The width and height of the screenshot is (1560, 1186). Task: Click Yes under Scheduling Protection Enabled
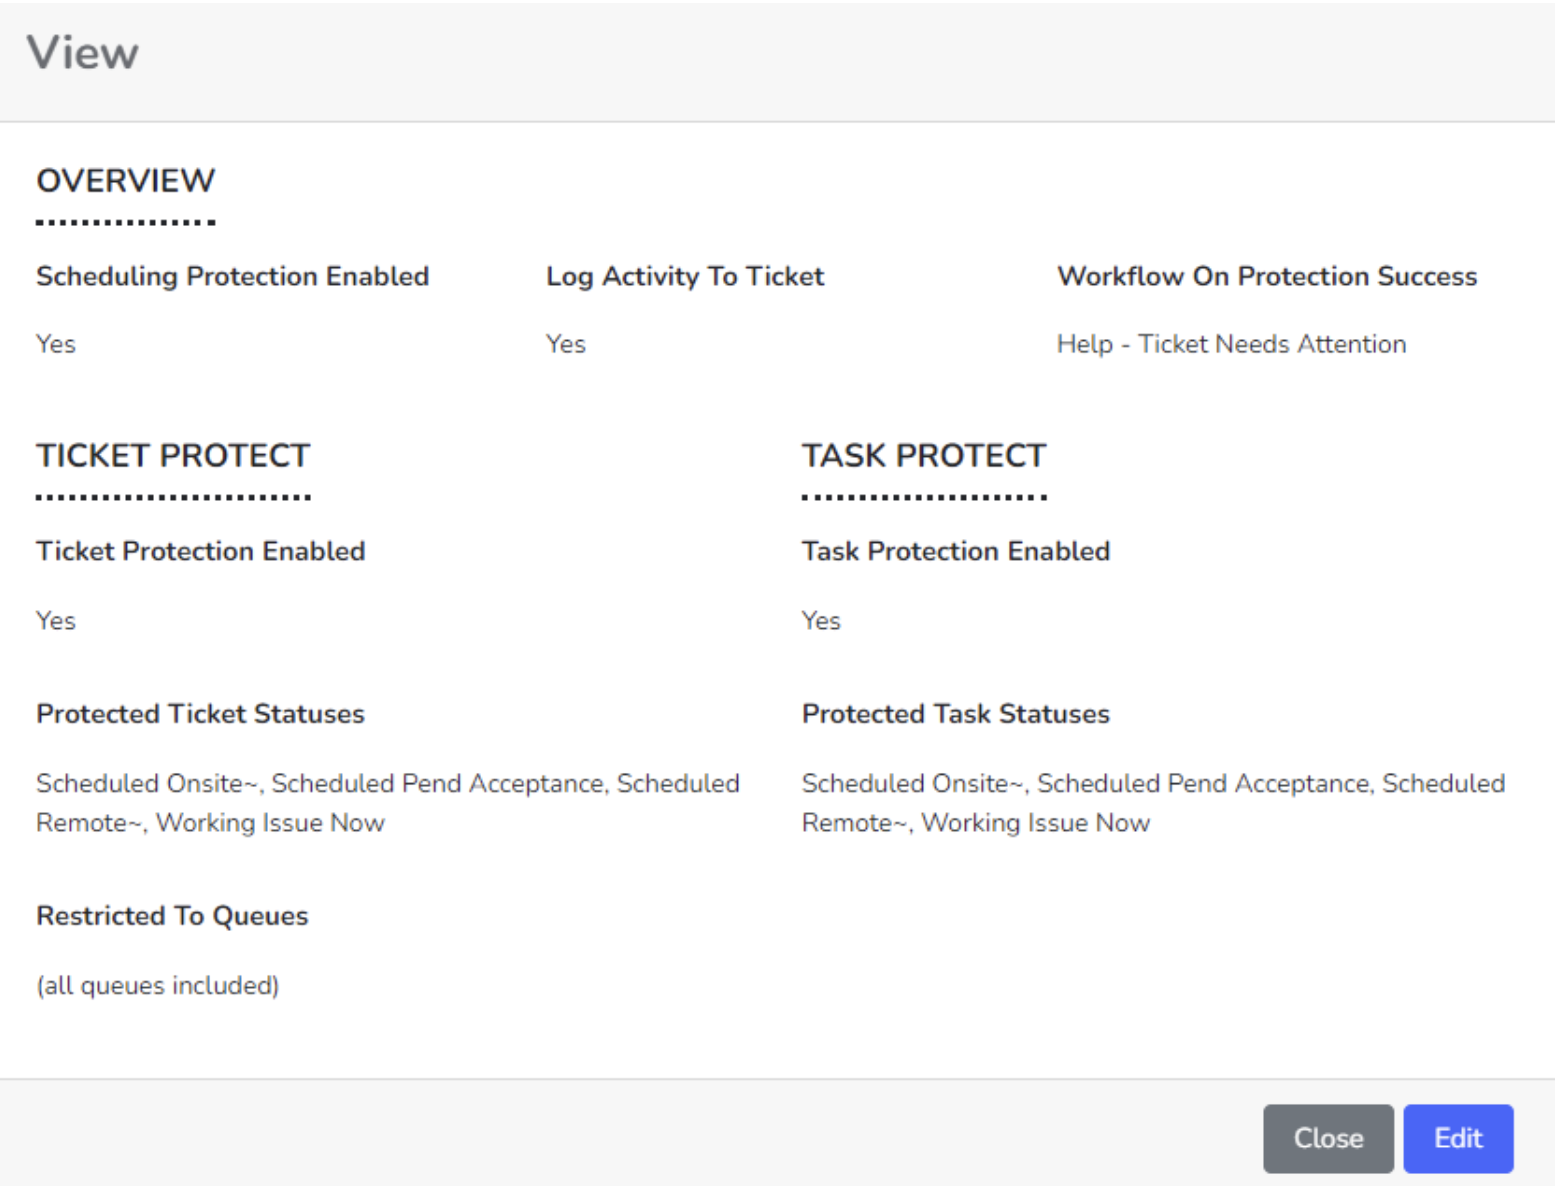click(x=56, y=344)
